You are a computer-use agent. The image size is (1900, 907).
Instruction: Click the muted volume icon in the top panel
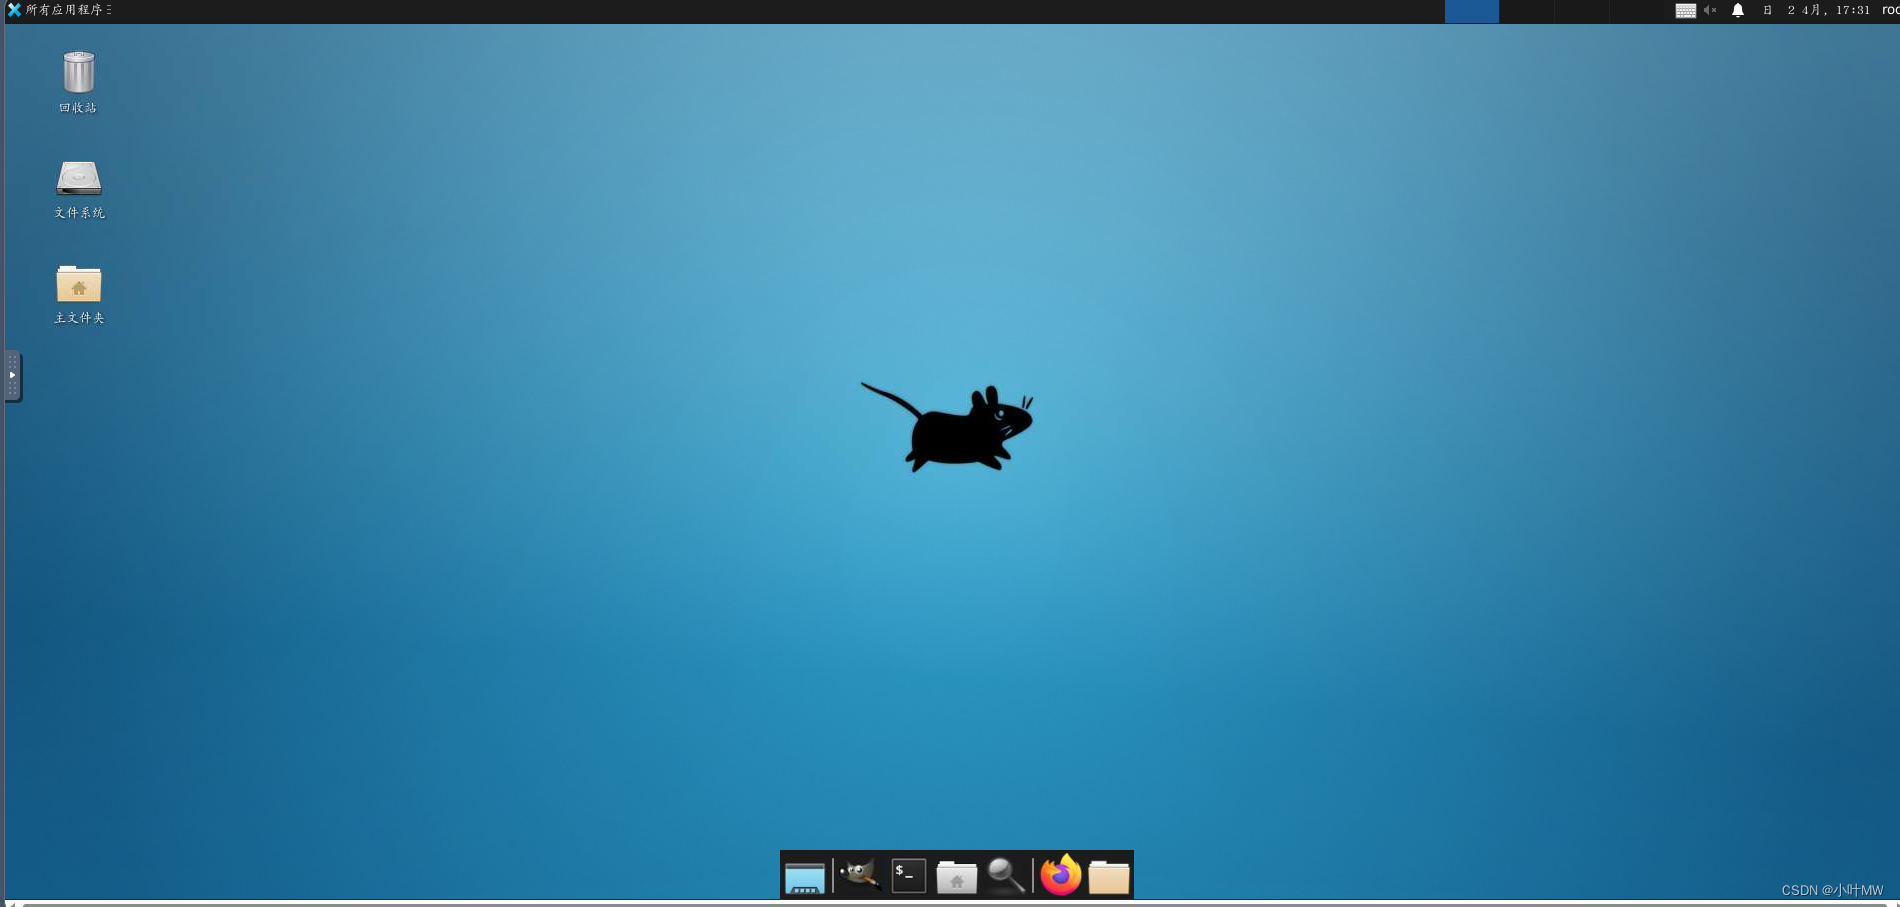[x=1710, y=10]
